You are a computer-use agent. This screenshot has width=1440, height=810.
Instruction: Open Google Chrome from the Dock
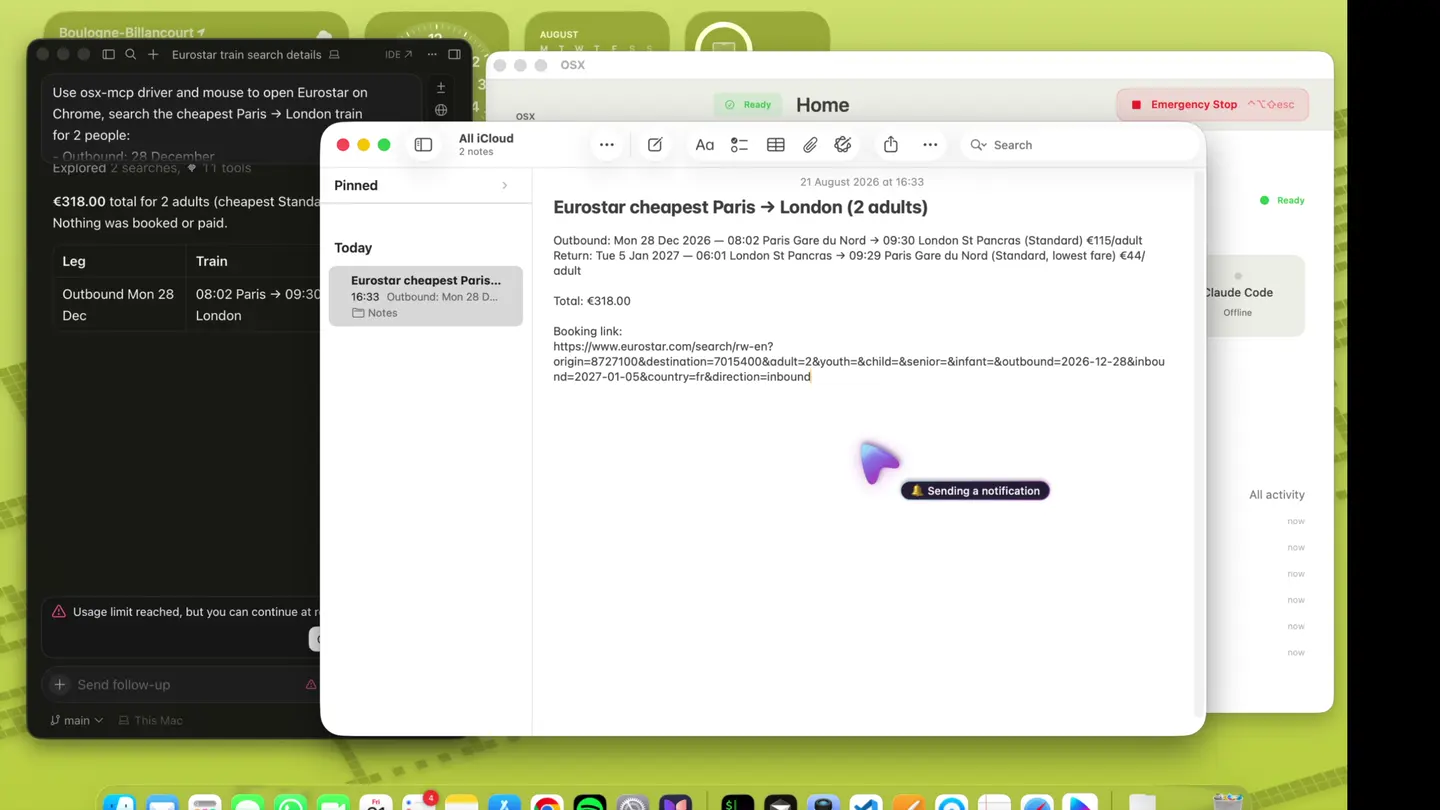(547, 803)
